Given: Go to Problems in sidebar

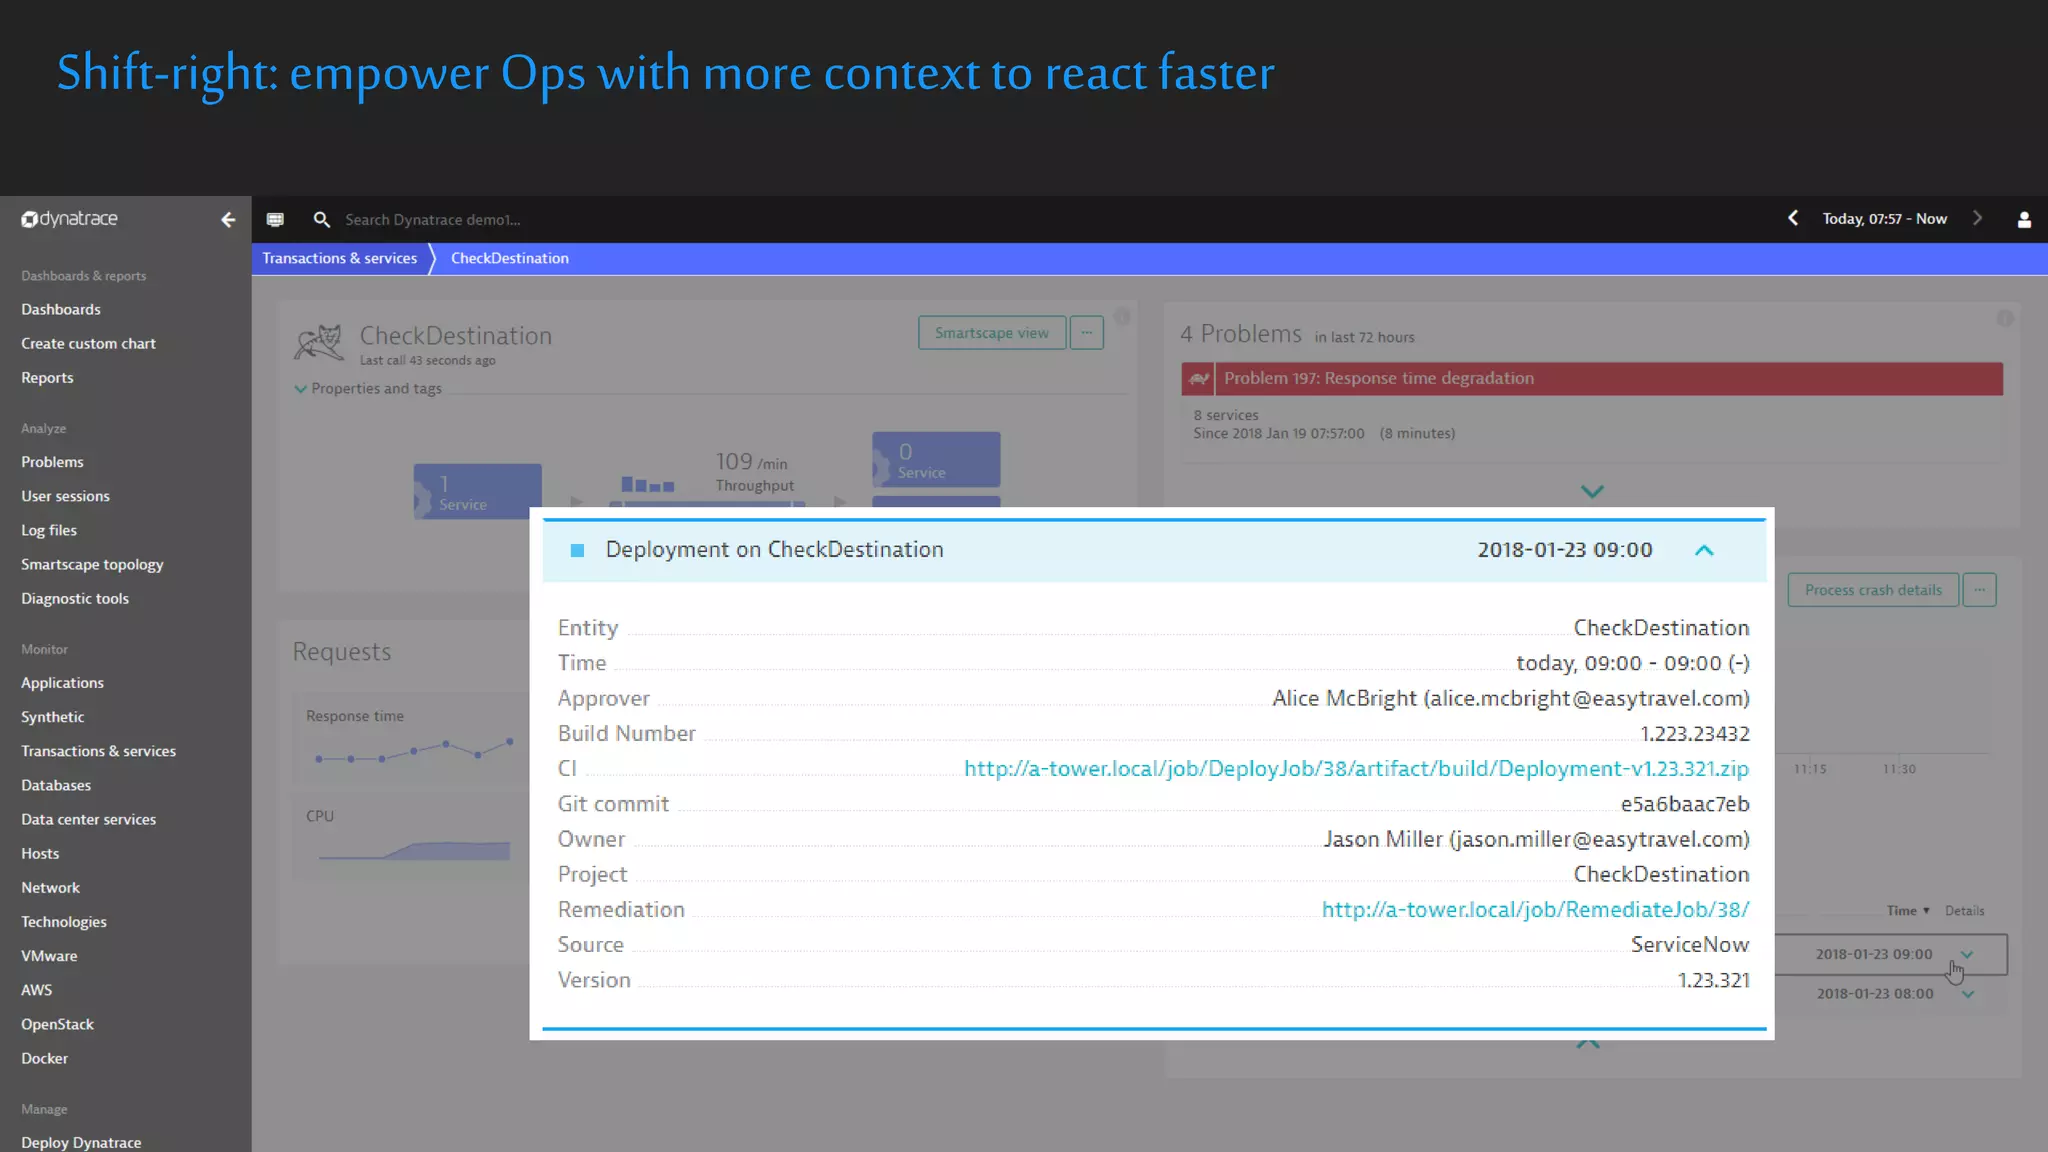Looking at the screenshot, I should coord(52,462).
